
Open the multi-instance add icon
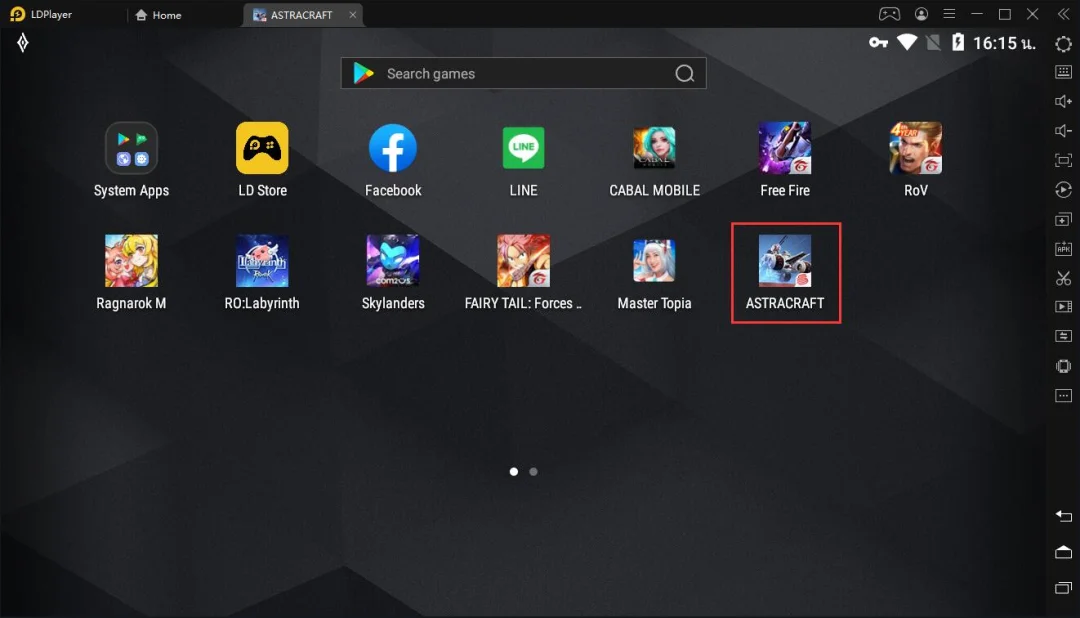coord(1063,219)
